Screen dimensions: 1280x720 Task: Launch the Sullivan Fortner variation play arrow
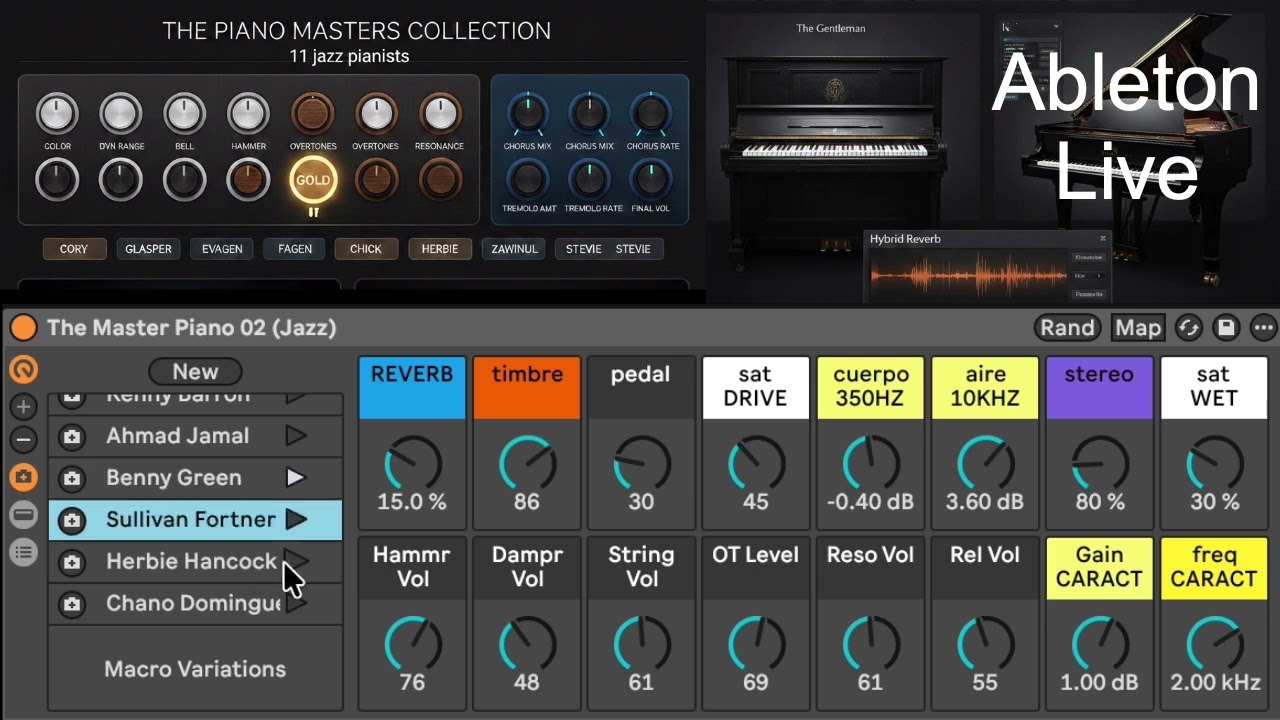[295, 520]
